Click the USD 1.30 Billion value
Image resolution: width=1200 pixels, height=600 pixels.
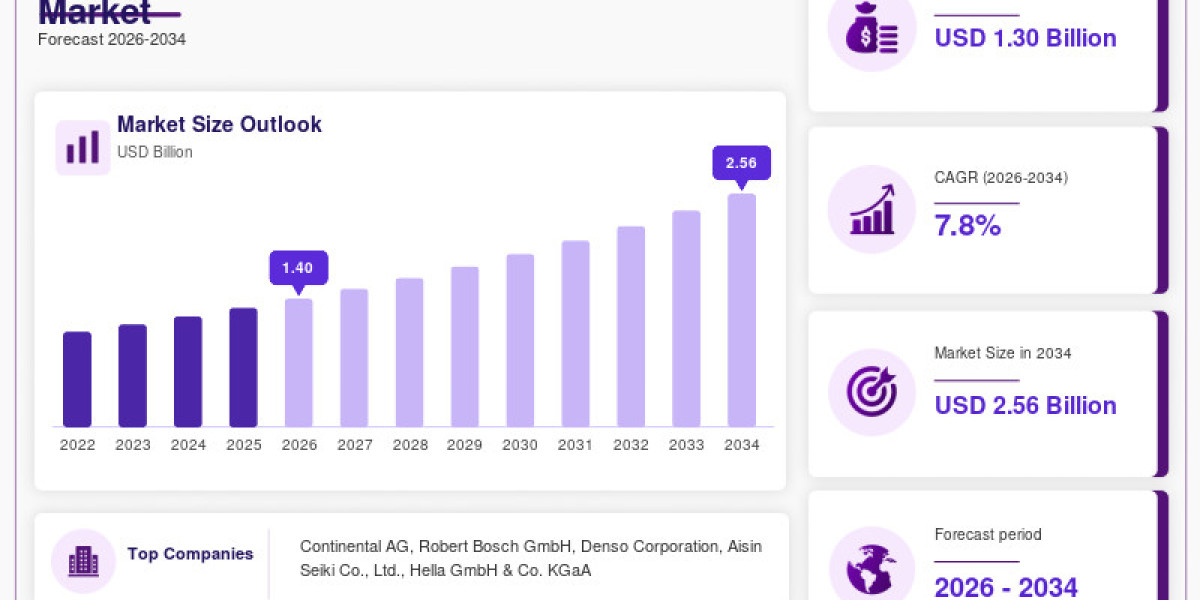point(1025,38)
